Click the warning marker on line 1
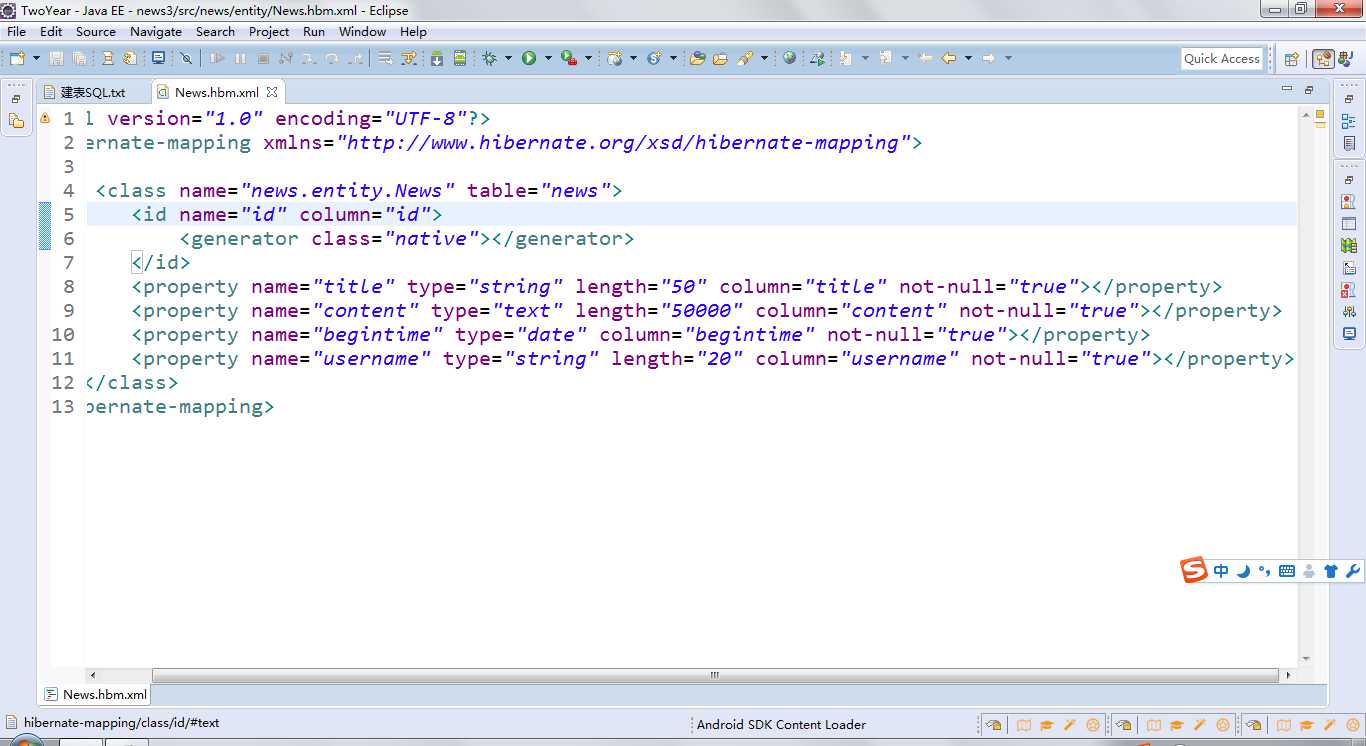 (x=45, y=118)
